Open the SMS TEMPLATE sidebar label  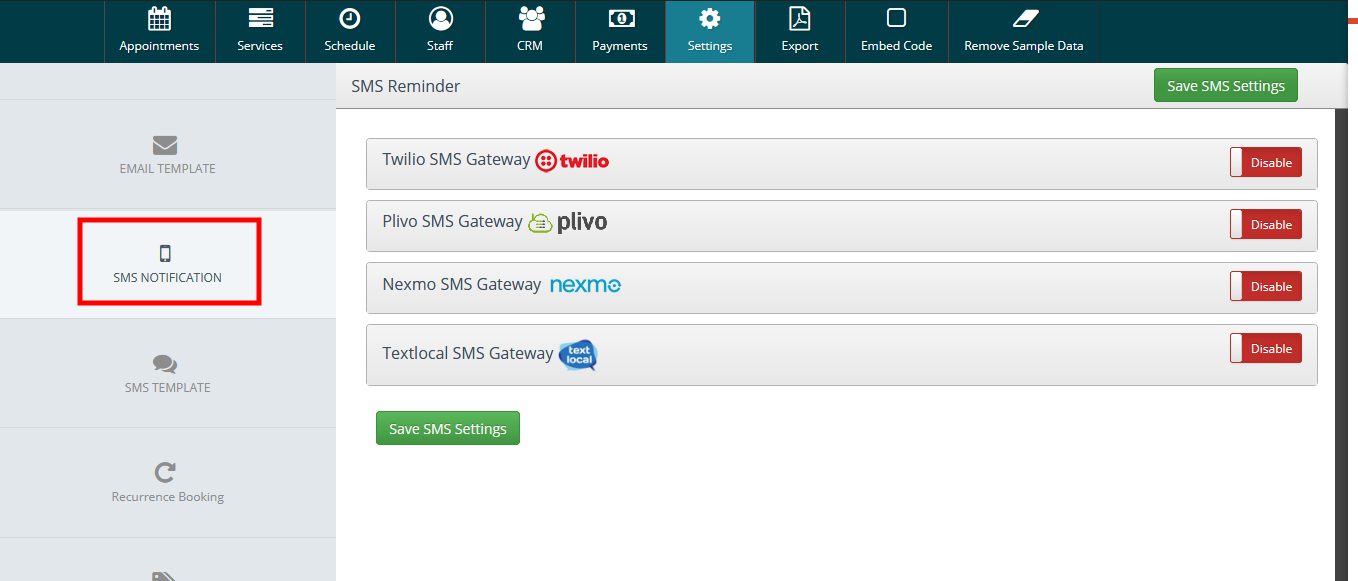tap(167, 388)
